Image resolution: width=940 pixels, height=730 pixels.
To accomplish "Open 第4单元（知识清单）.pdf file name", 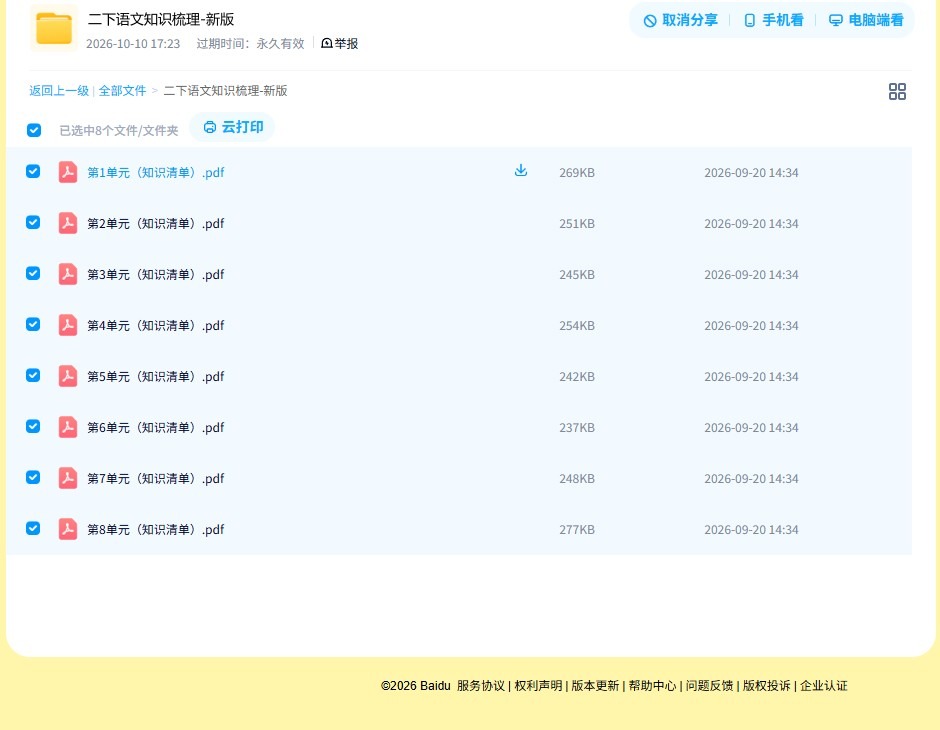I will pyautogui.click(x=156, y=325).
